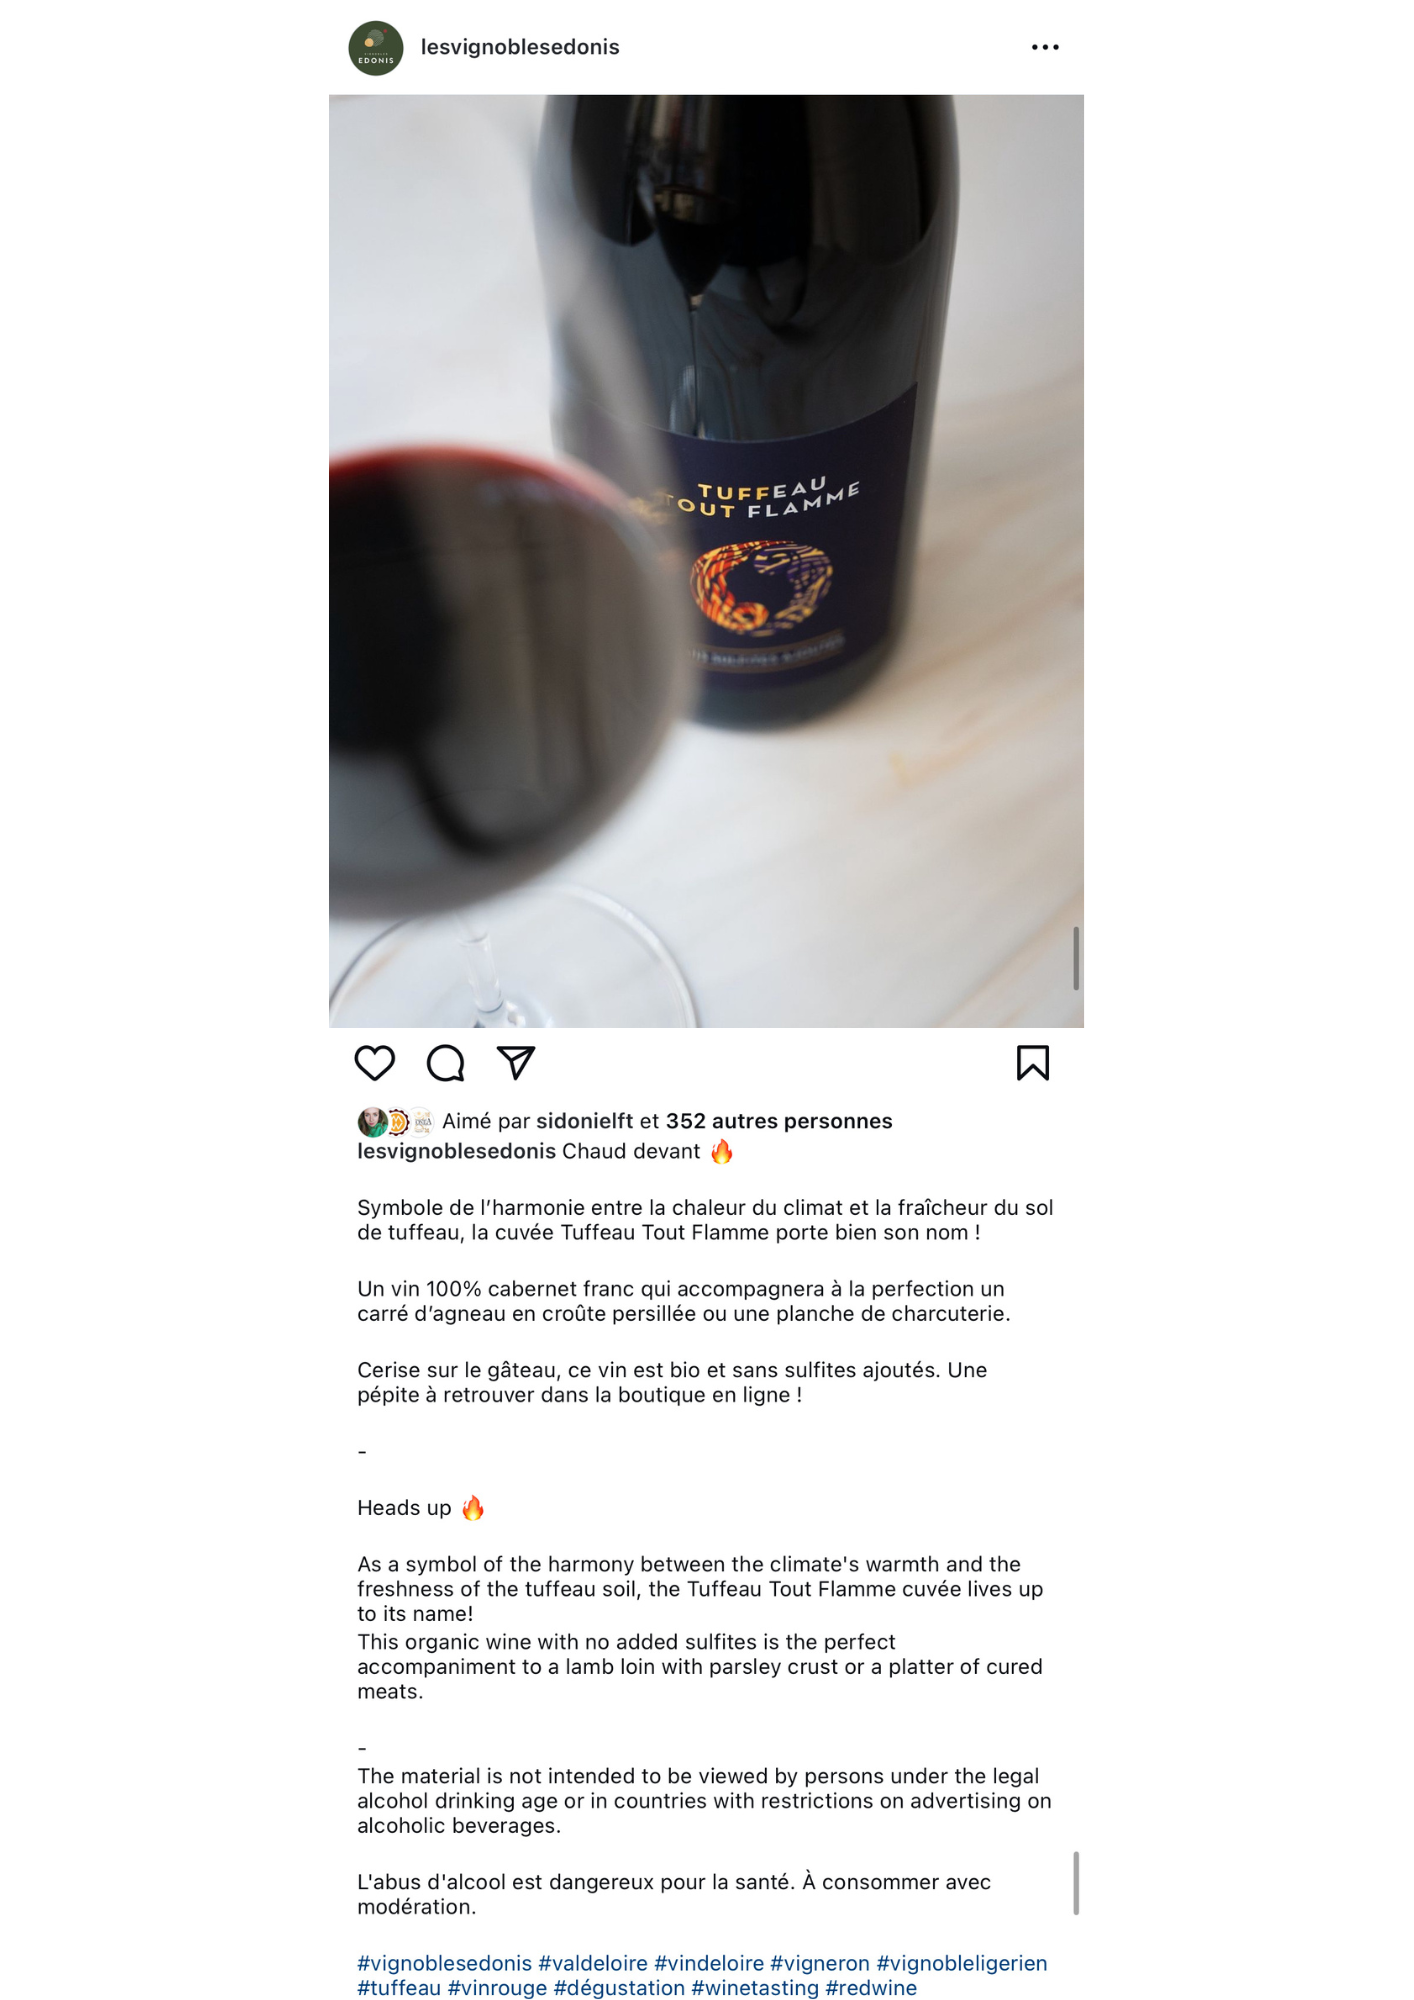
Task: Share the post via paper plane icon
Action: (x=516, y=1063)
